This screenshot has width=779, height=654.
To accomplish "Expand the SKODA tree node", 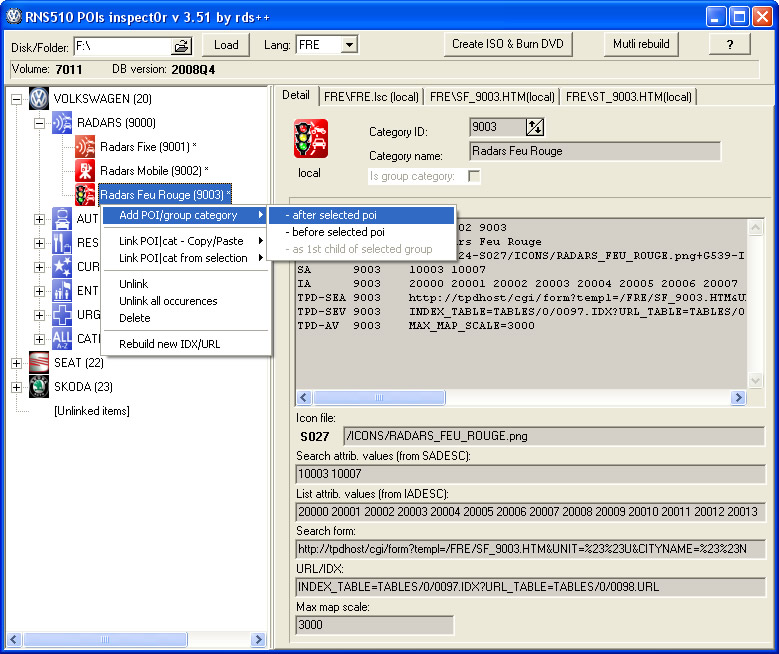I will coord(16,387).
